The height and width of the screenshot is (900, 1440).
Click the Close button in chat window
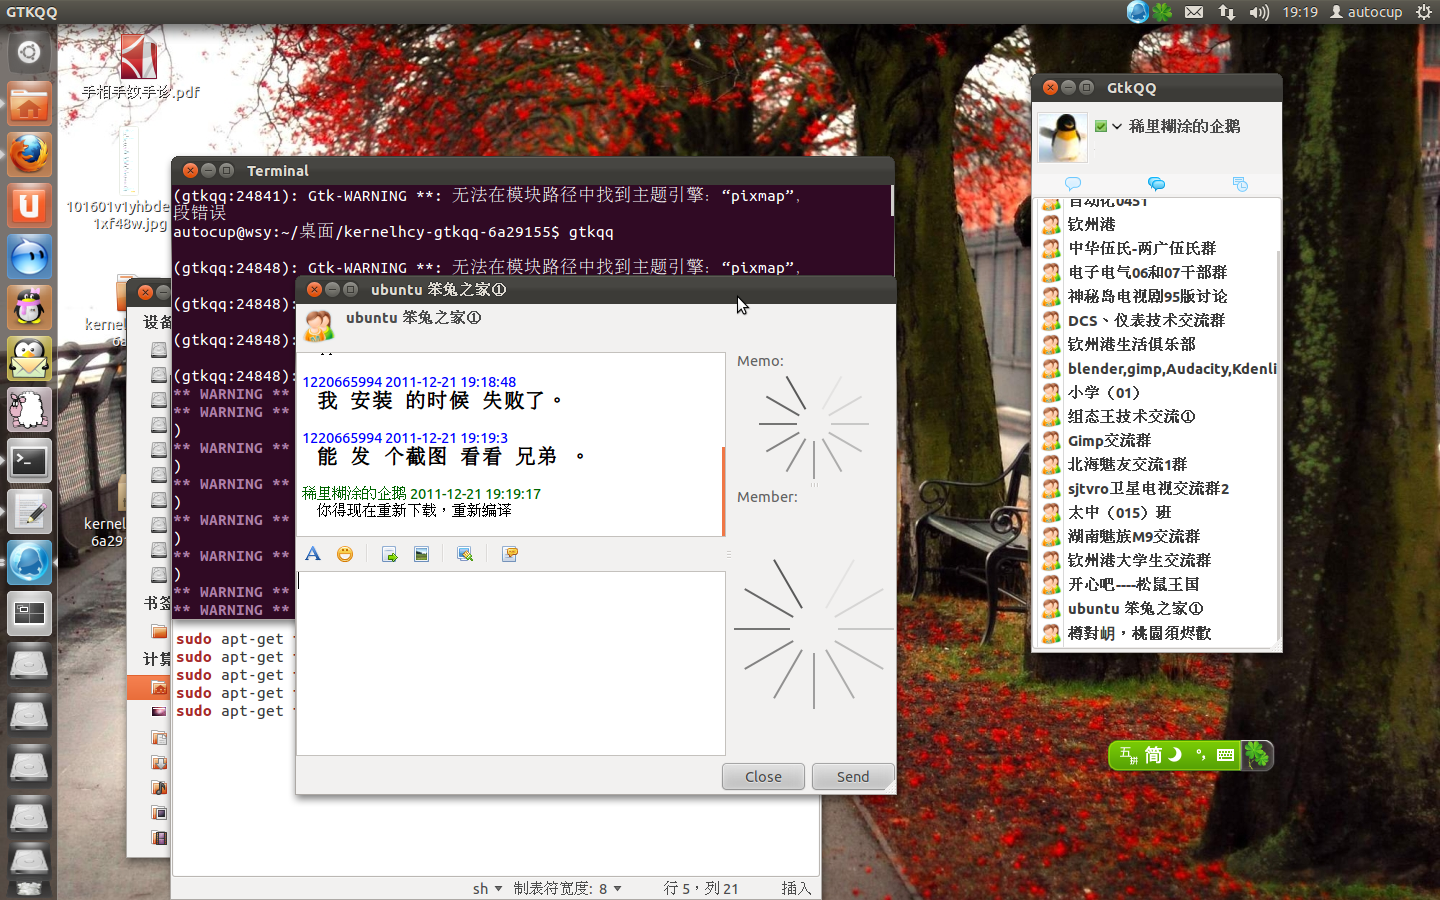pos(763,777)
